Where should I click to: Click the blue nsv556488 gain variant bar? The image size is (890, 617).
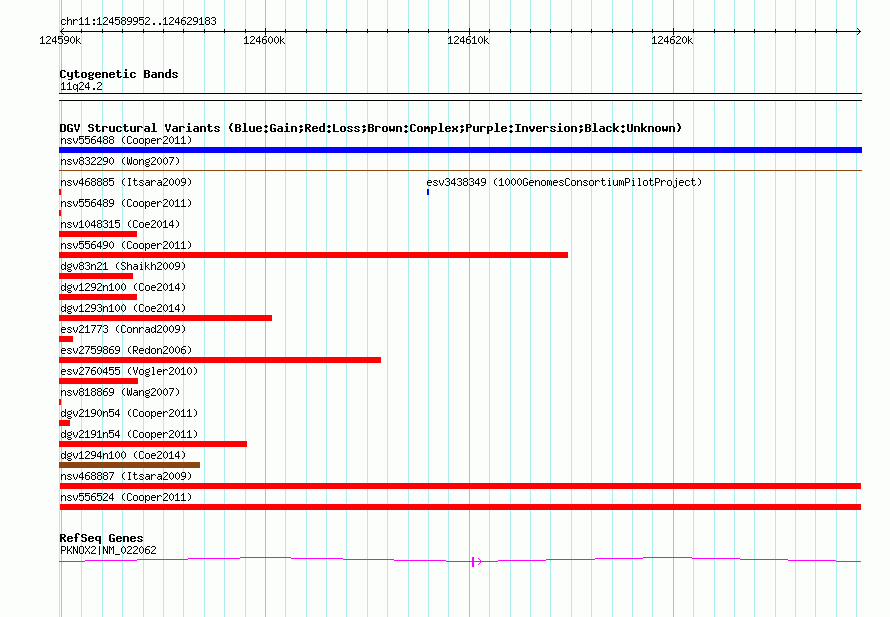click(460, 150)
